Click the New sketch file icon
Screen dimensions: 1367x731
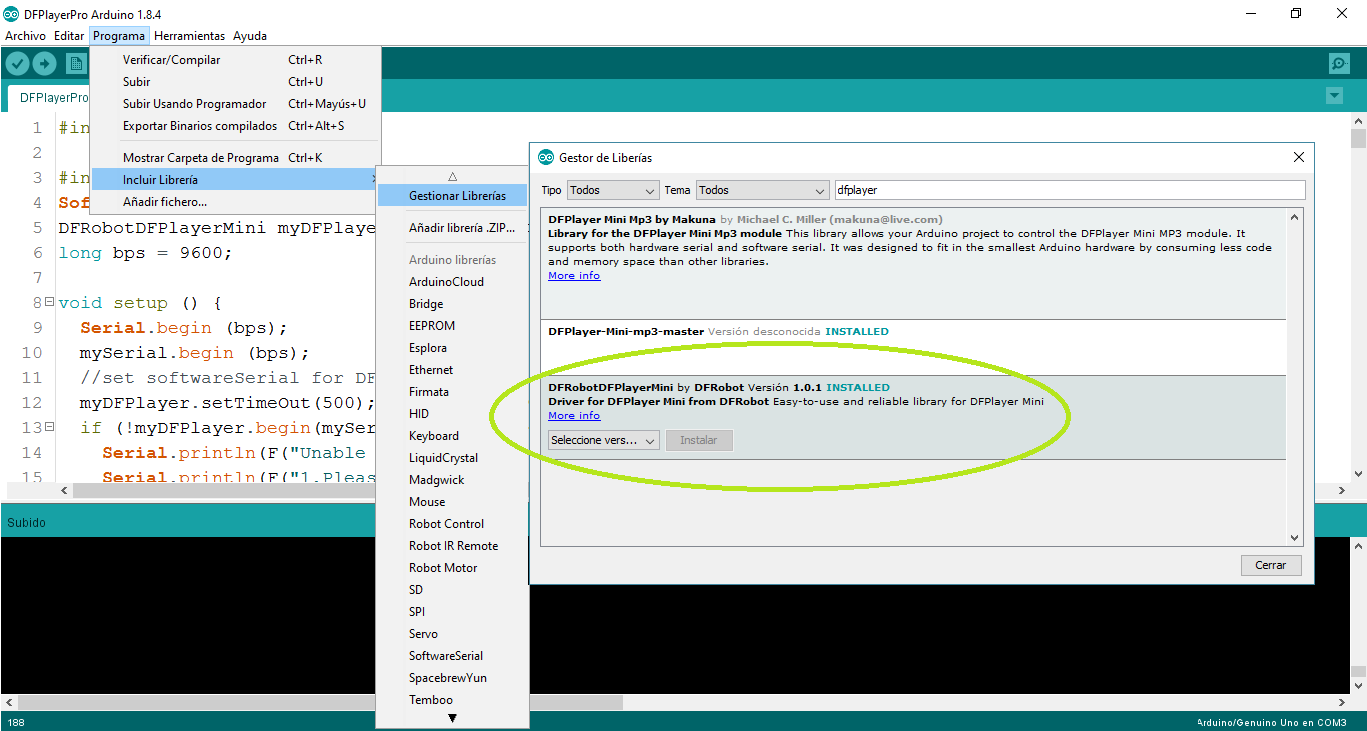click(77, 64)
